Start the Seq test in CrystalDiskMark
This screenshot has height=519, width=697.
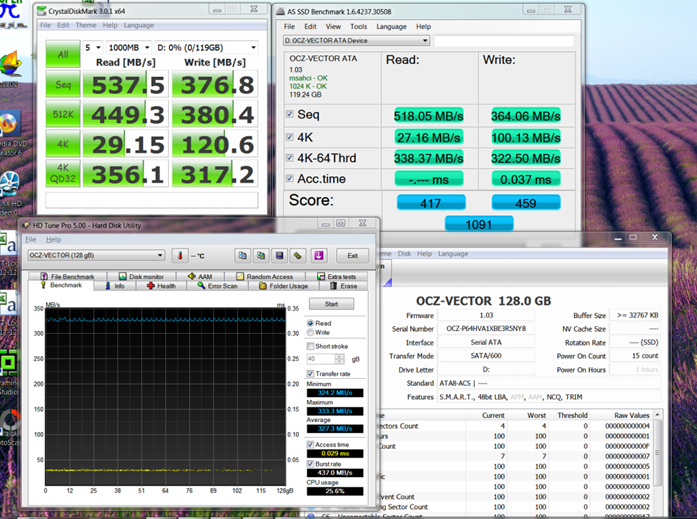click(63, 84)
